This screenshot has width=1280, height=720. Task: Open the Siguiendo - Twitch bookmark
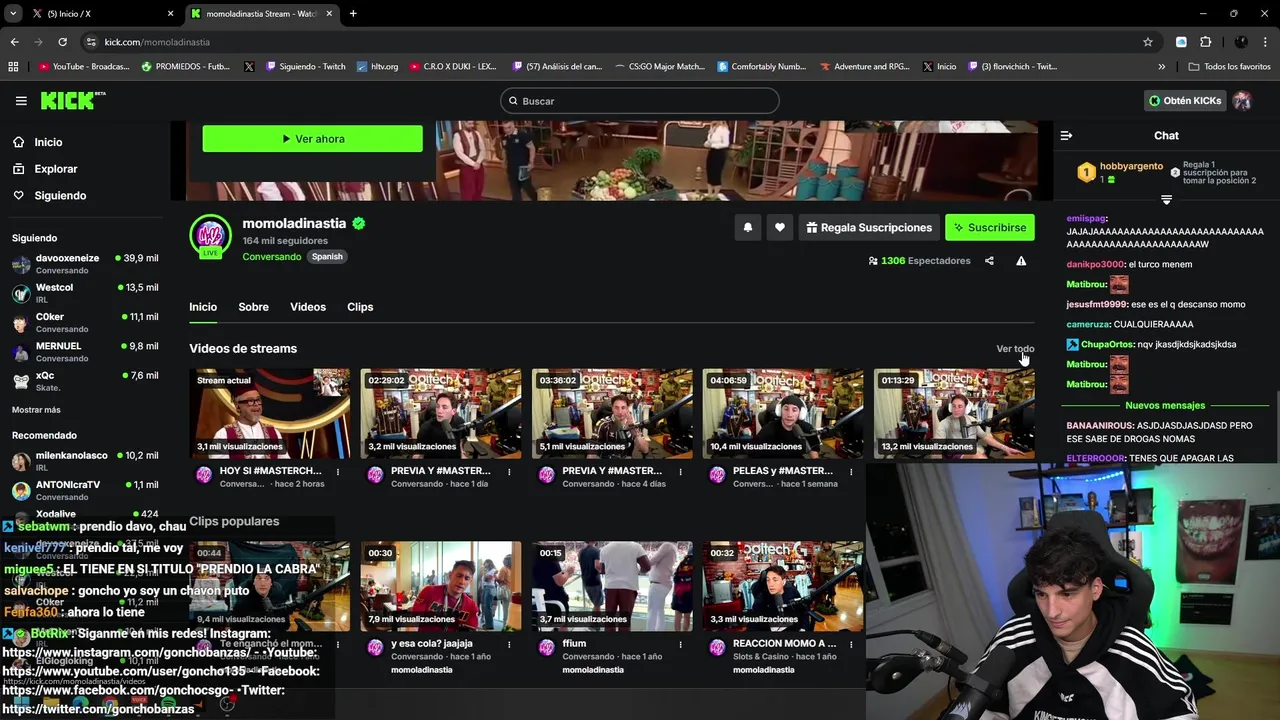click(305, 67)
